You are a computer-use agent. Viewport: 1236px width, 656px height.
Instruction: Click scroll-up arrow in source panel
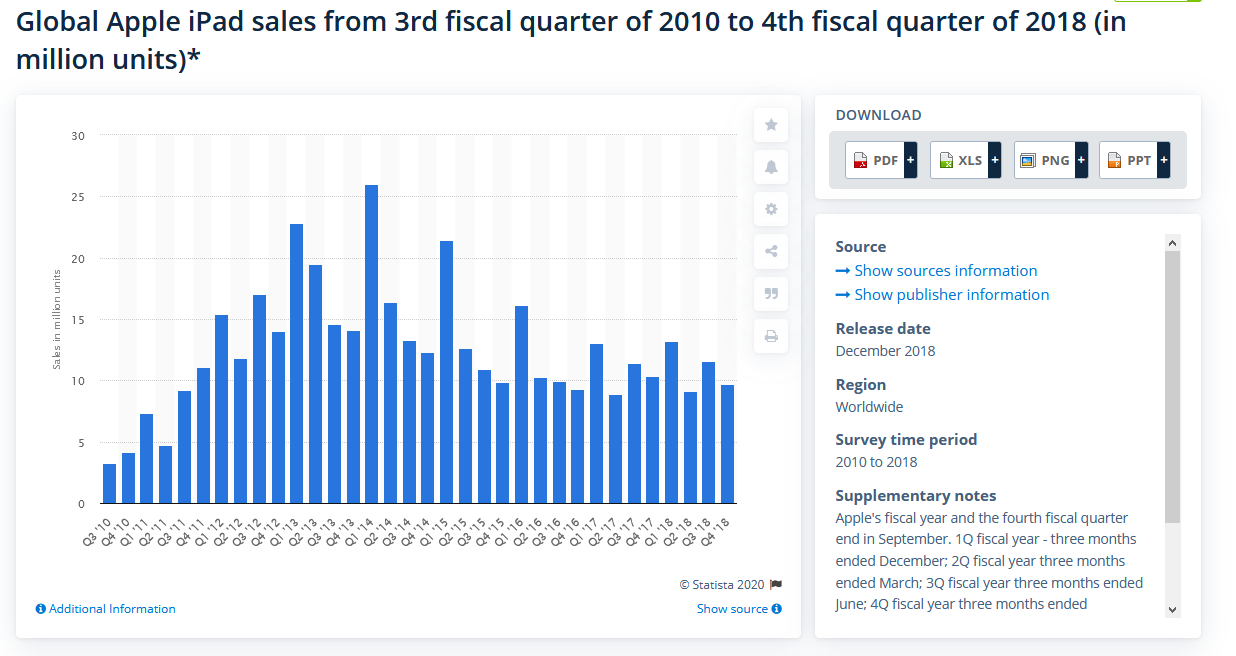pos(1173,242)
